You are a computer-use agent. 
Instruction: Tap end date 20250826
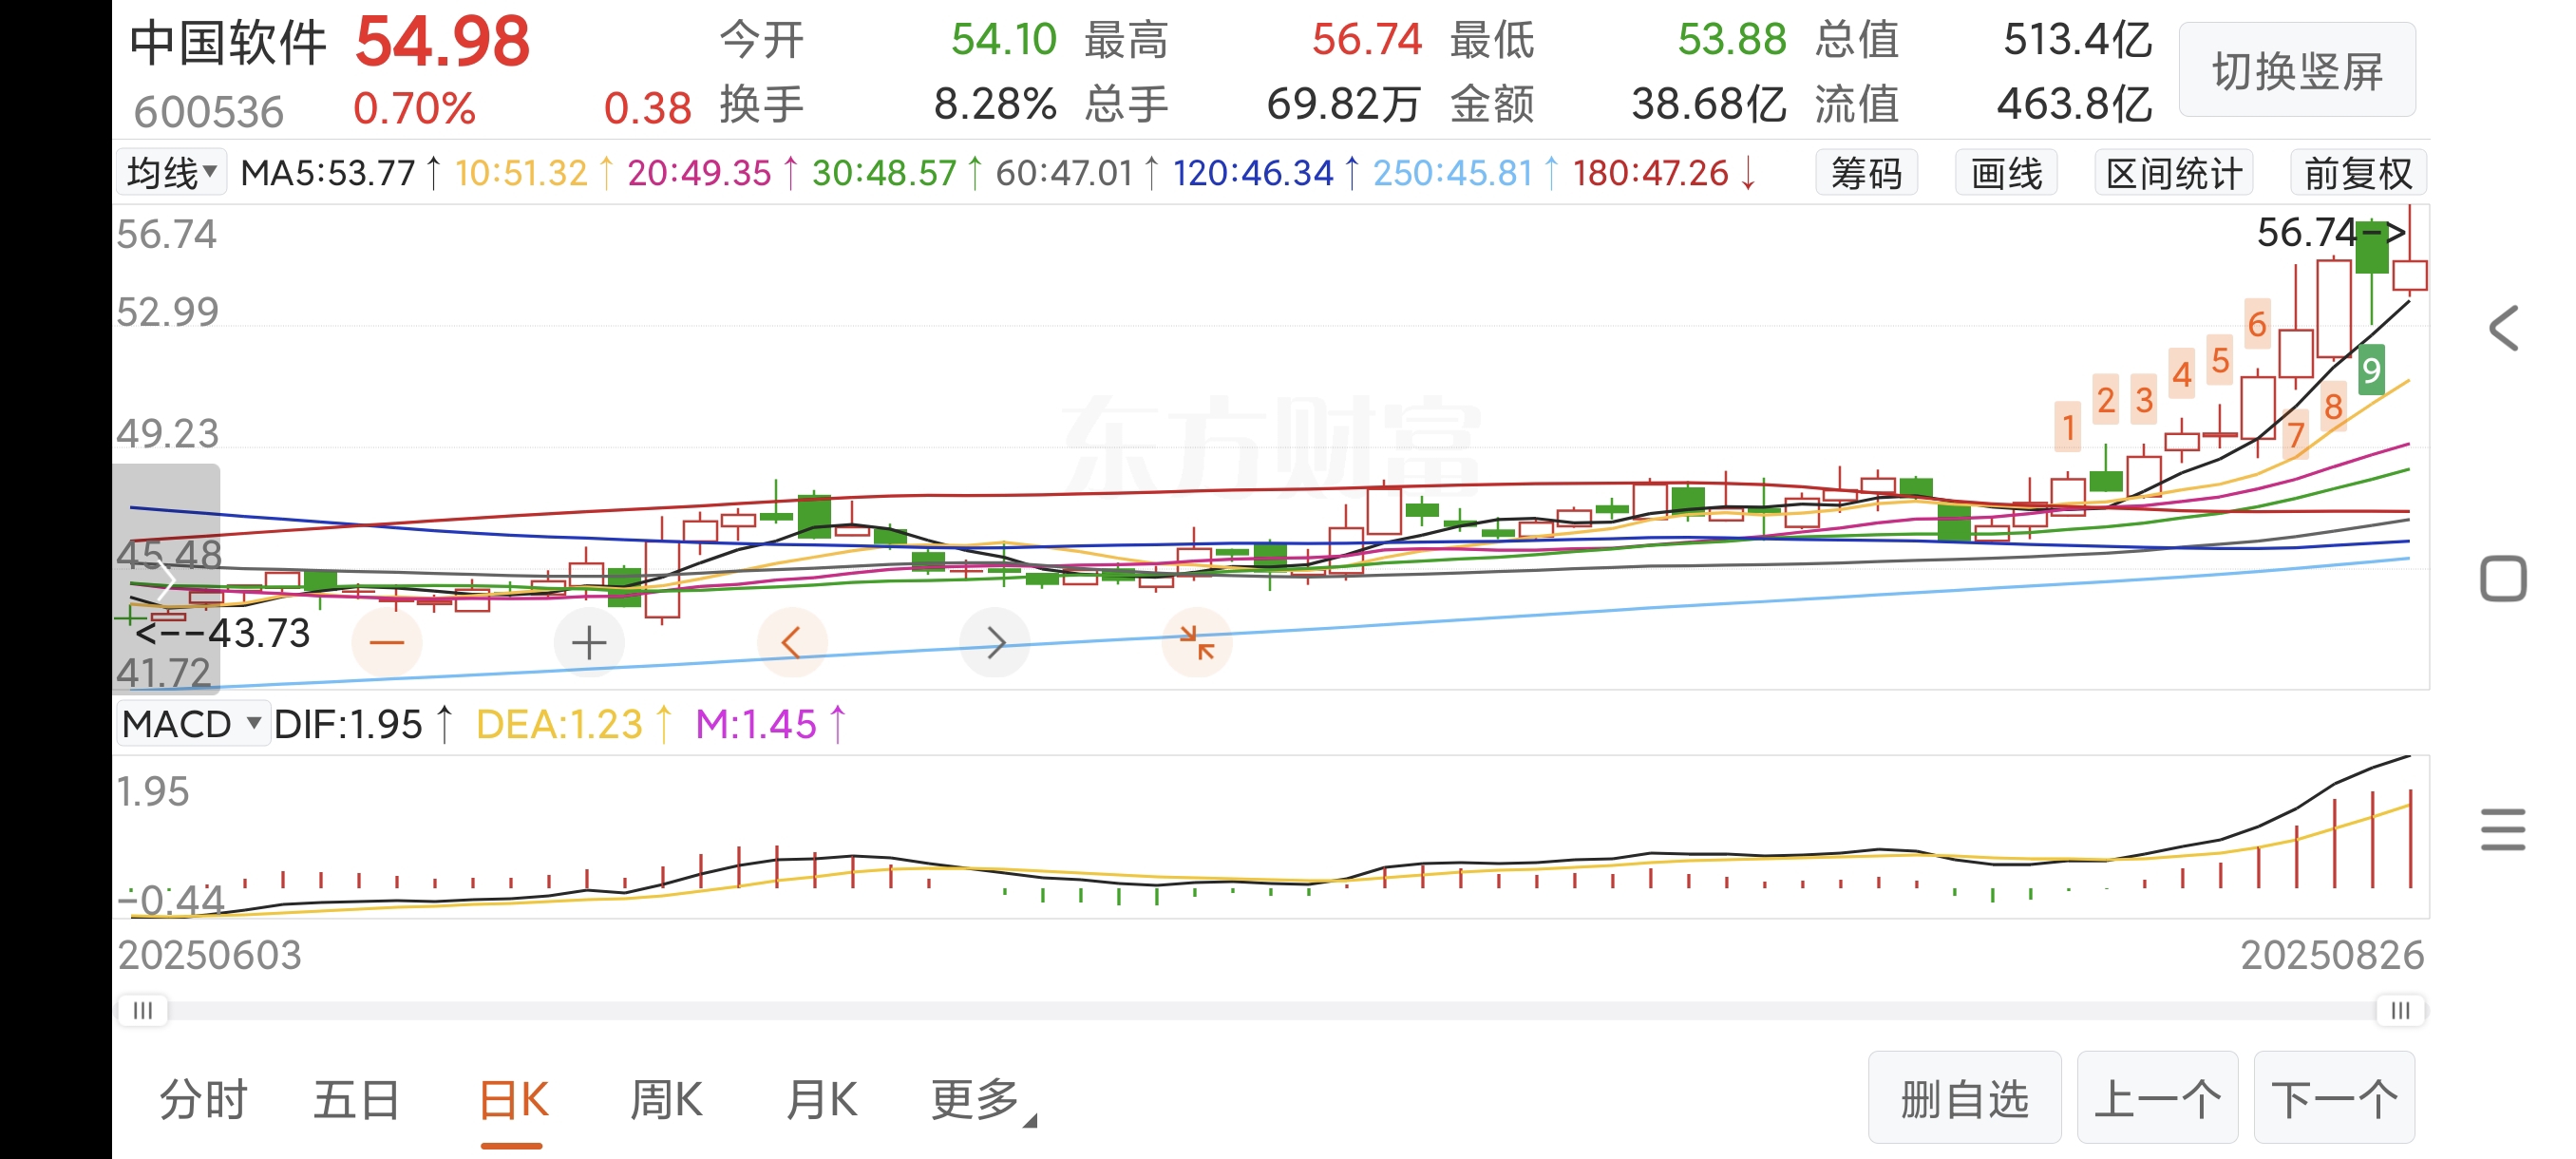coord(2332,955)
